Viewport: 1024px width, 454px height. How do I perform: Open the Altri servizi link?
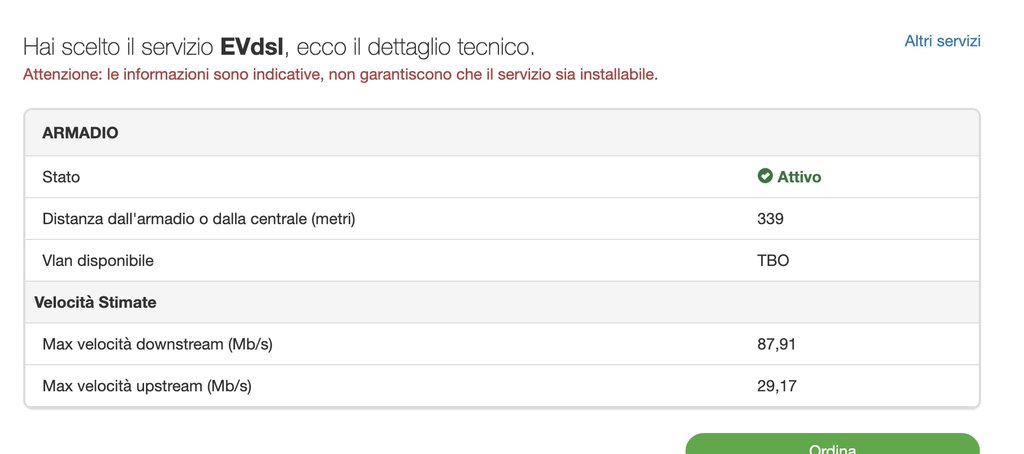coord(942,41)
